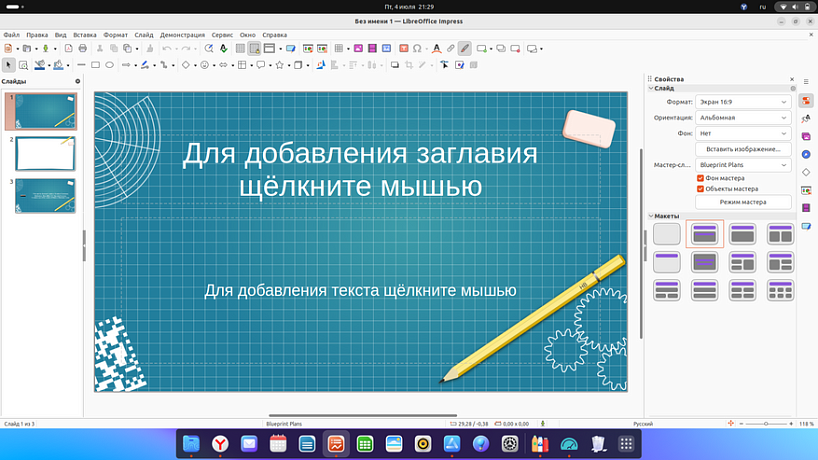
Task: Select the Rectangle shape tool
Action: pos(95,65)
